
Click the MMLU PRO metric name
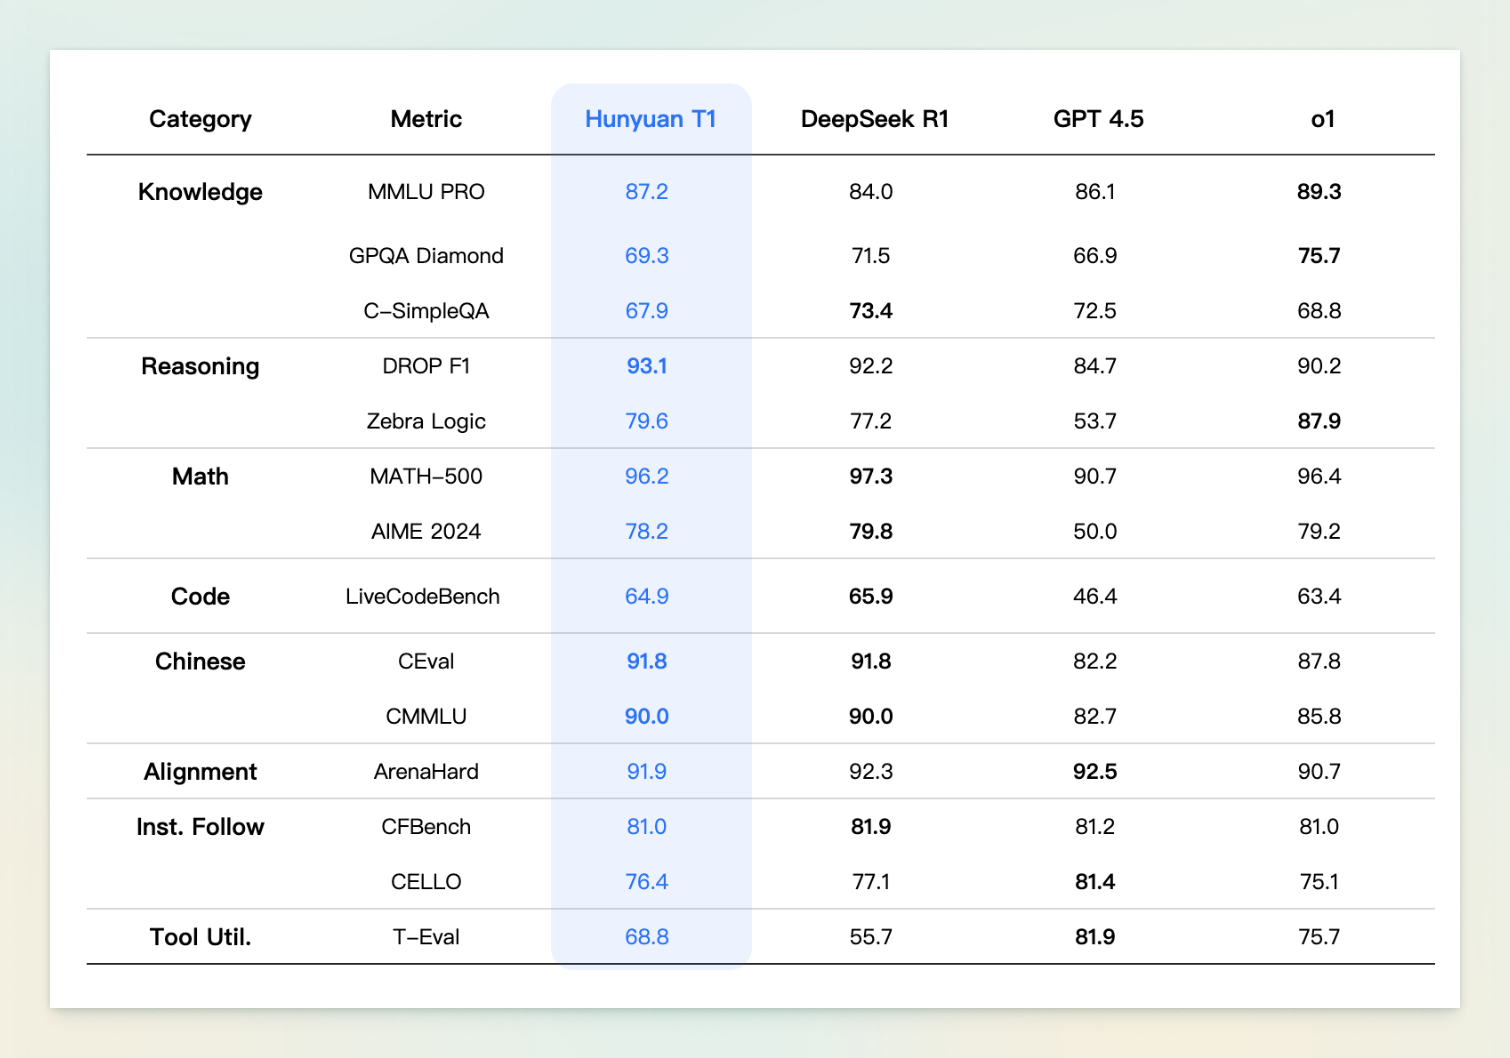[x=426, y=191]
